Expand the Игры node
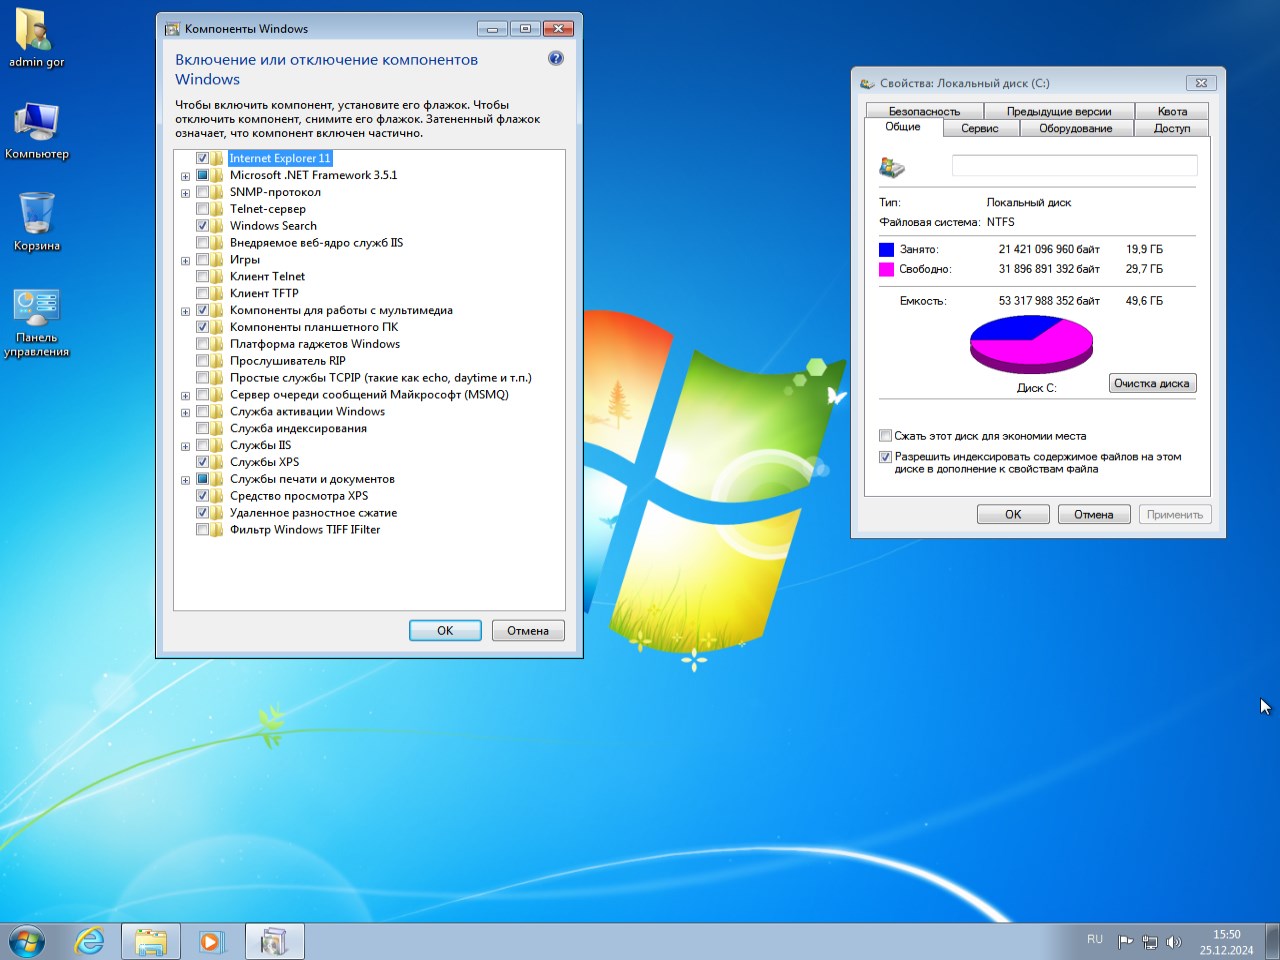This screenshot has height=960, width=1280. tap(185, 261)
